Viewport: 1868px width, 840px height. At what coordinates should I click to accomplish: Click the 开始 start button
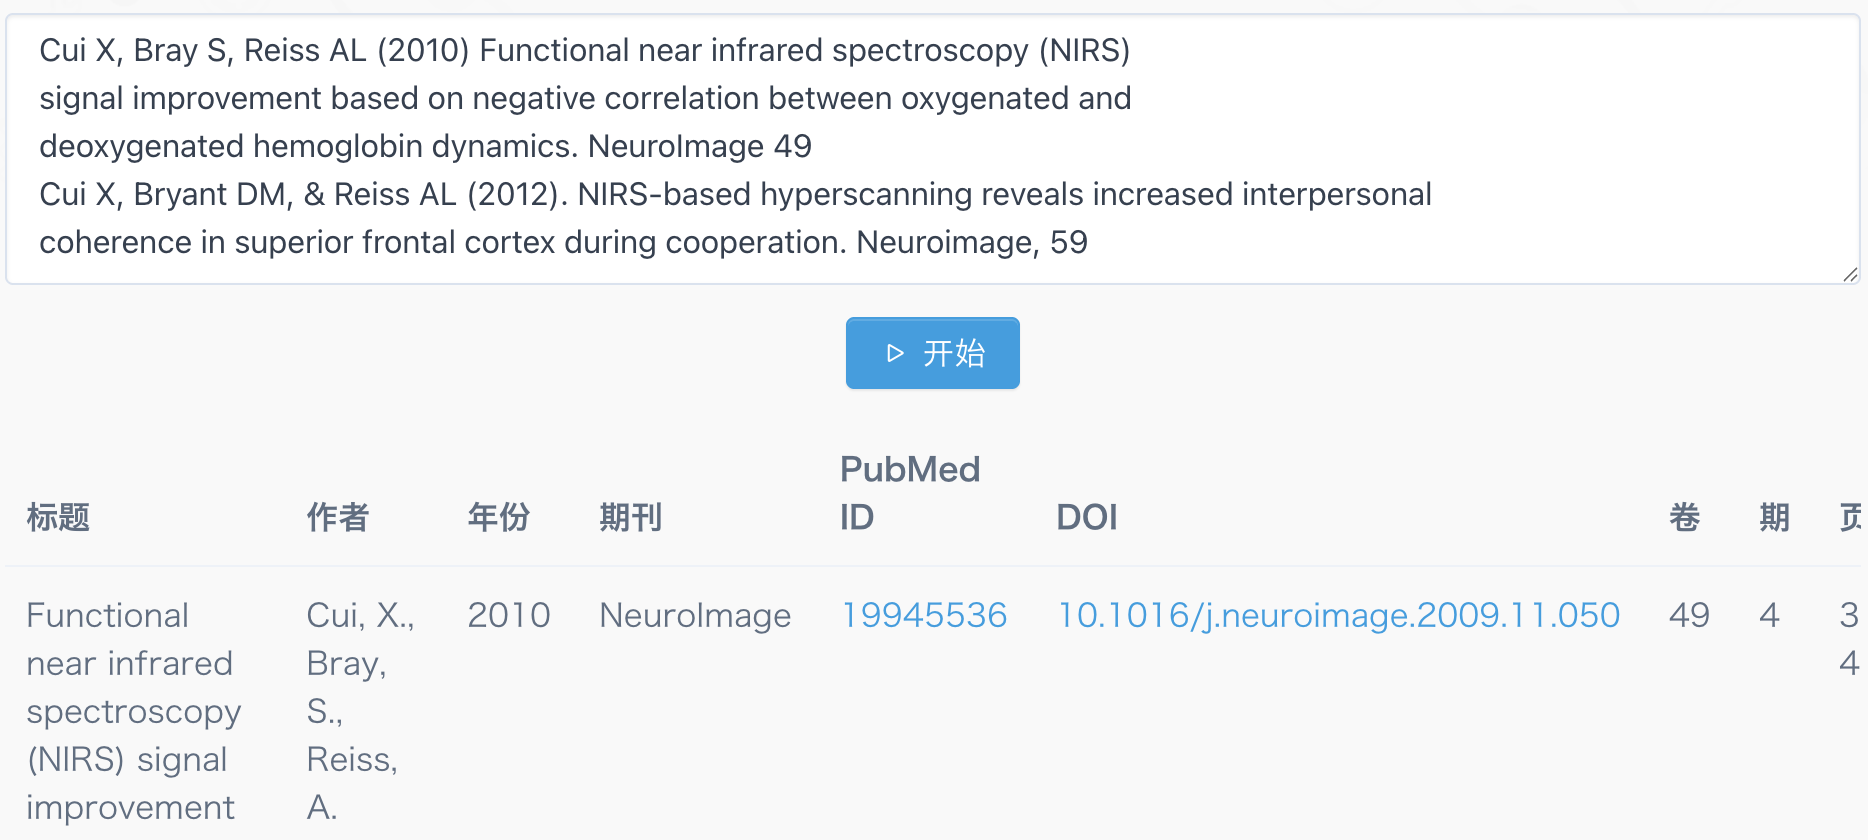[932, 353]
